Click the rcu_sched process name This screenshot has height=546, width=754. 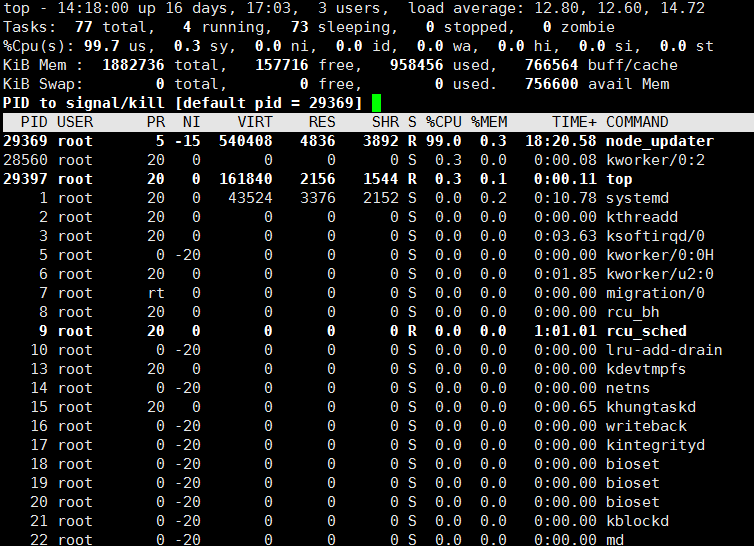(x=646, y=331)
